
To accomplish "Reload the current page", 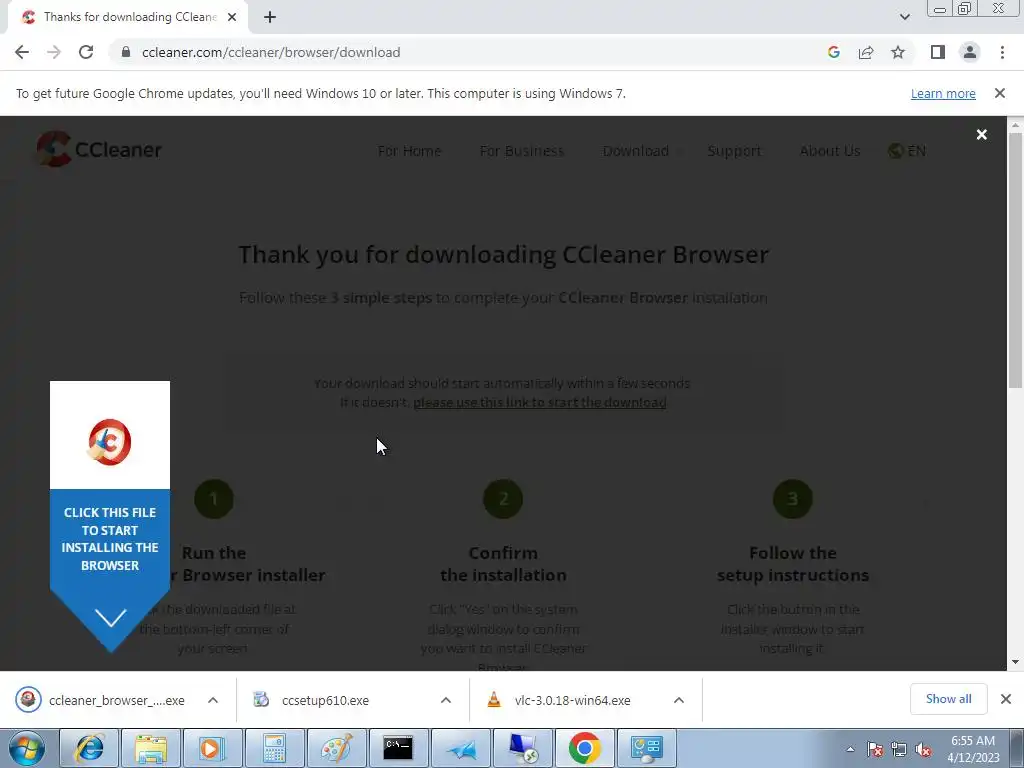I will tap(86, 52).
